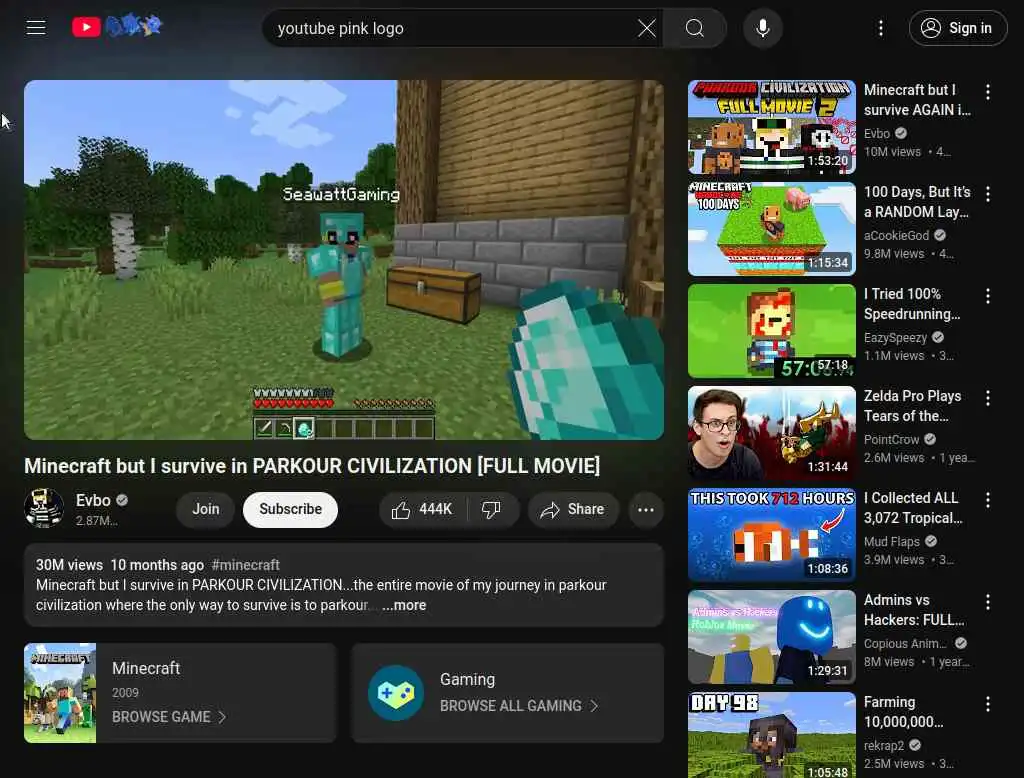Clear the search box text
This screenshot has height=778, width=1024.
(x=647, y=28)
